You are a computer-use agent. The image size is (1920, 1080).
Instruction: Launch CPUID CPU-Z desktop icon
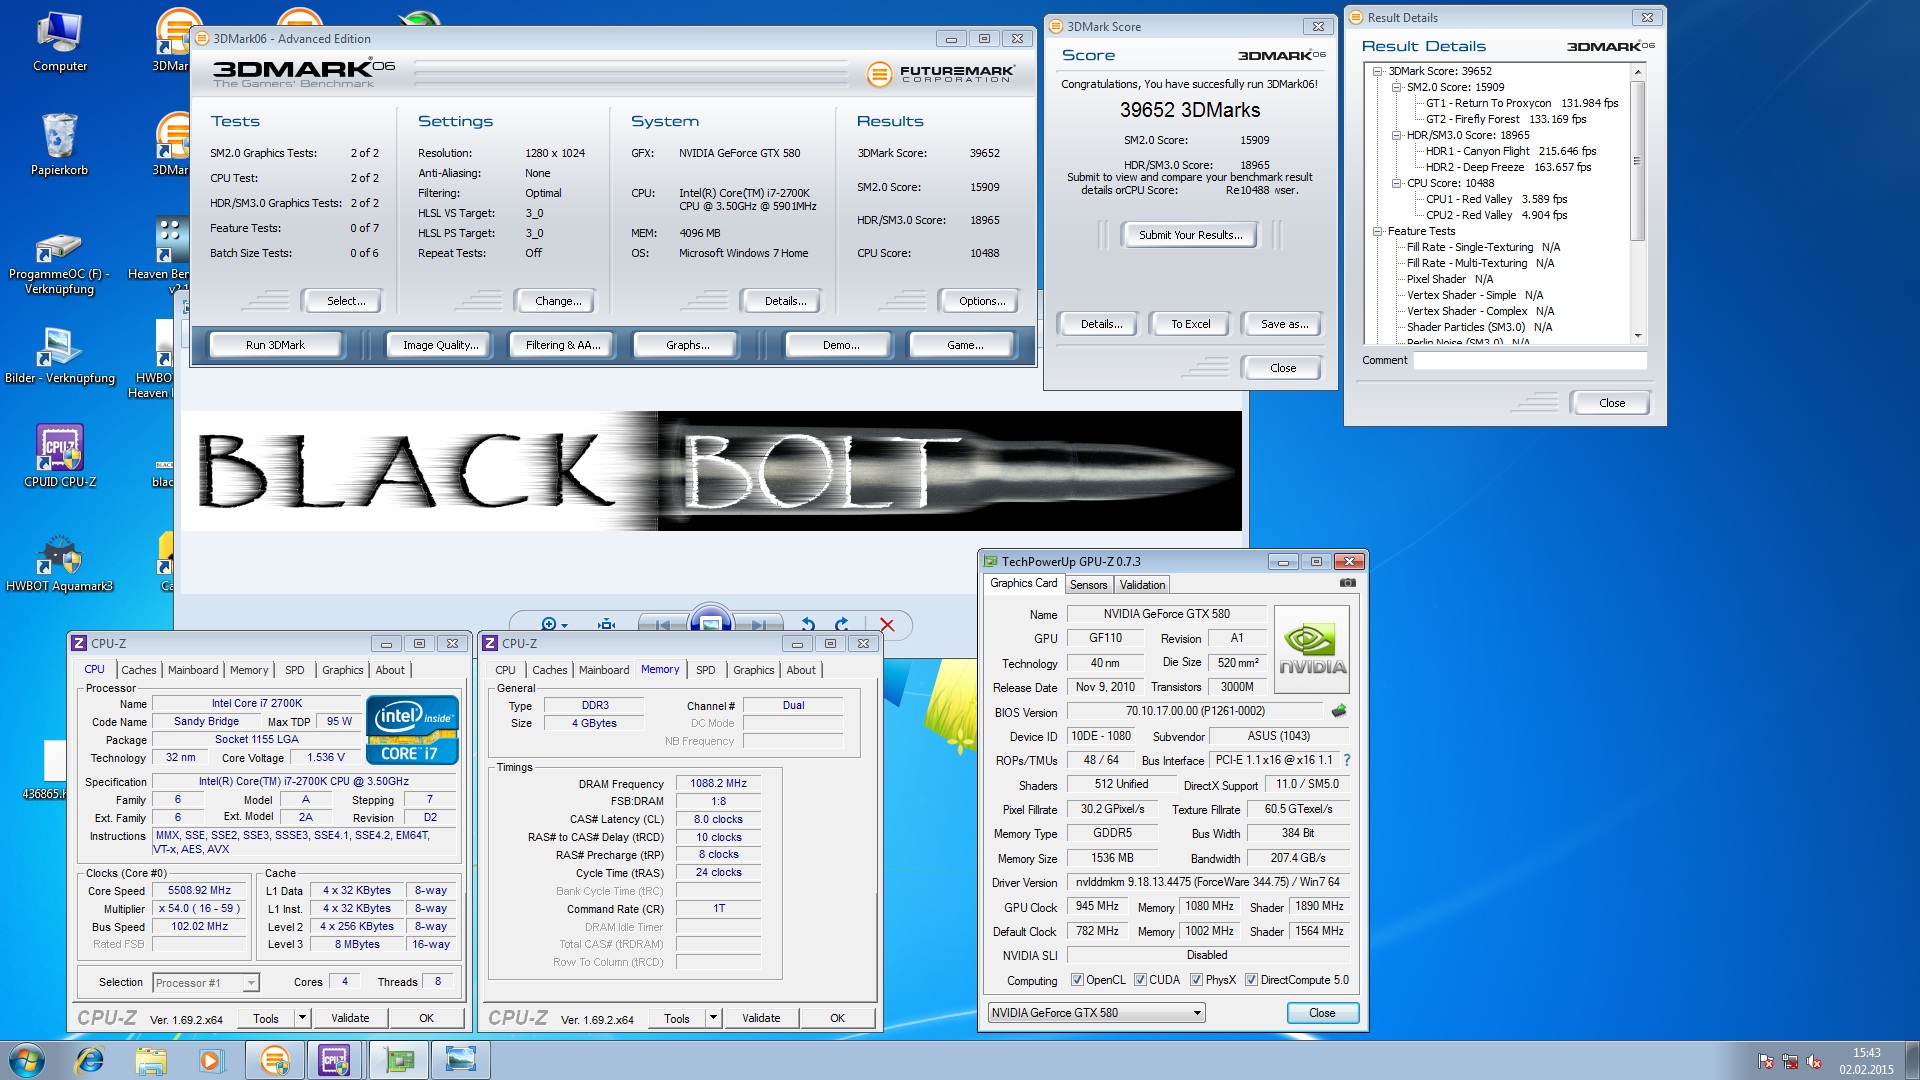(60, 455)
